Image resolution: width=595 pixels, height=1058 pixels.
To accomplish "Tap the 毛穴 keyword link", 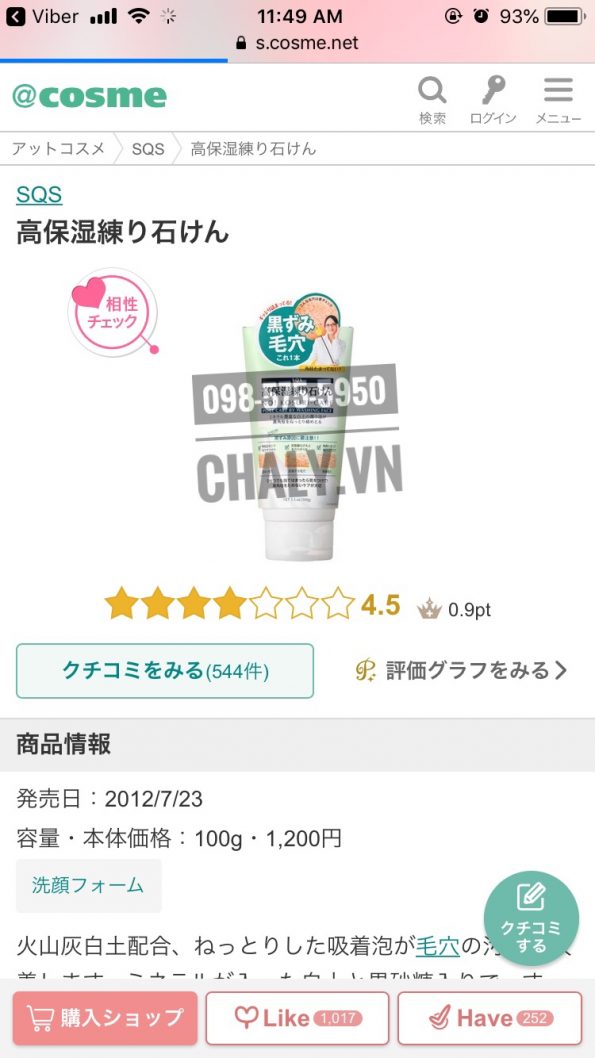I will [x=437, y=946].
